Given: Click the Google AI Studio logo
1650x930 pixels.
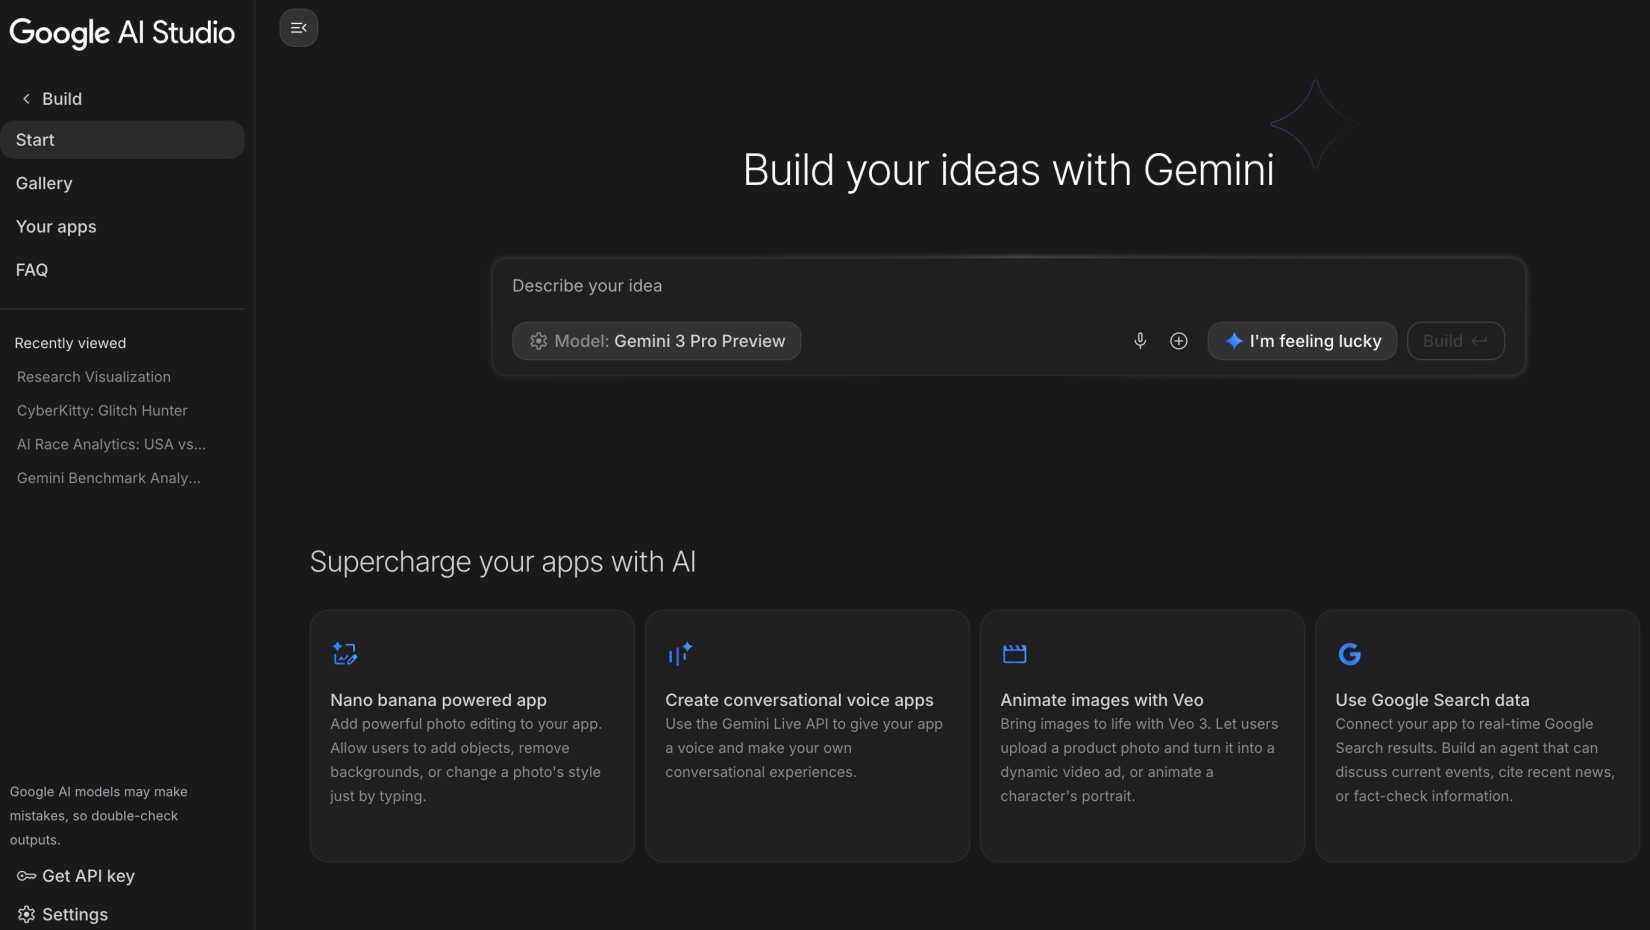Looking at the screenshot, I should point(122,33).
